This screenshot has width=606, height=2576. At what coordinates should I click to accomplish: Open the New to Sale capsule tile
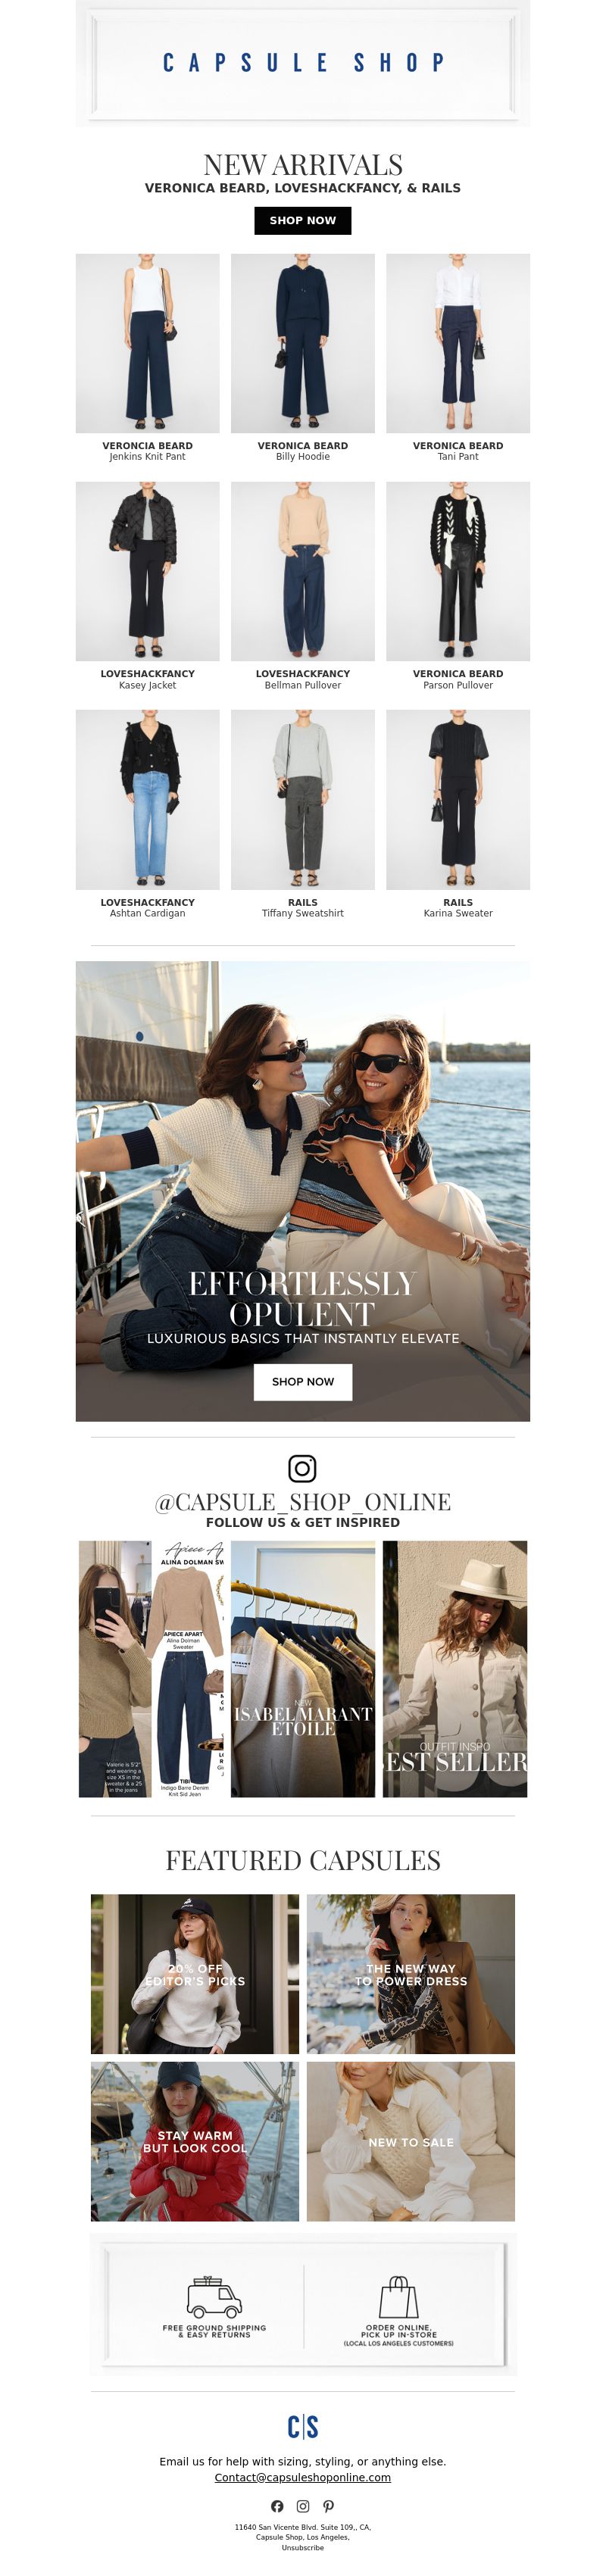click(x=411, y=2141)
